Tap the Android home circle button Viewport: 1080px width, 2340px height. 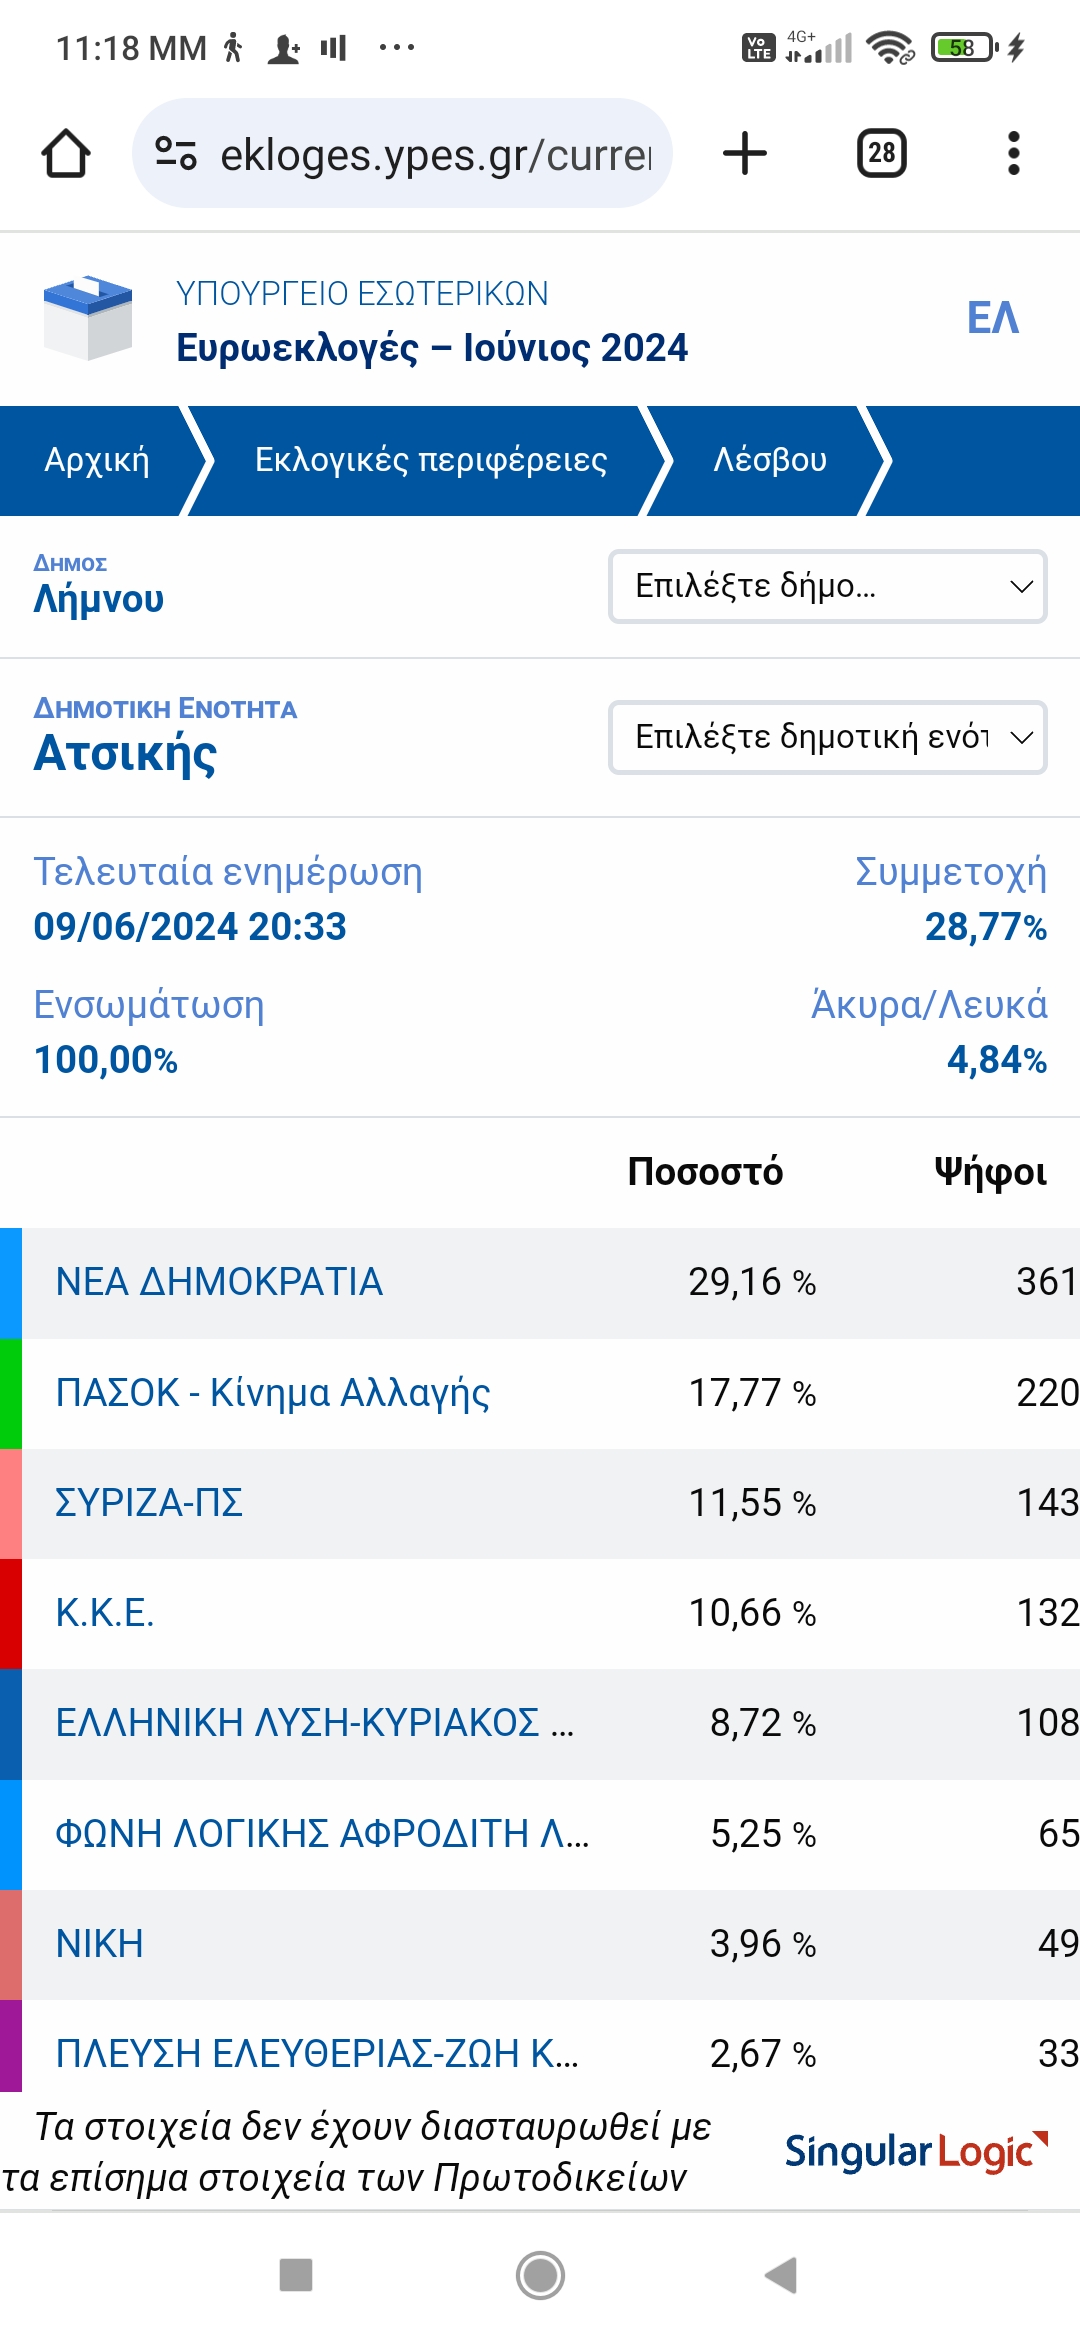pos(540,2275)
